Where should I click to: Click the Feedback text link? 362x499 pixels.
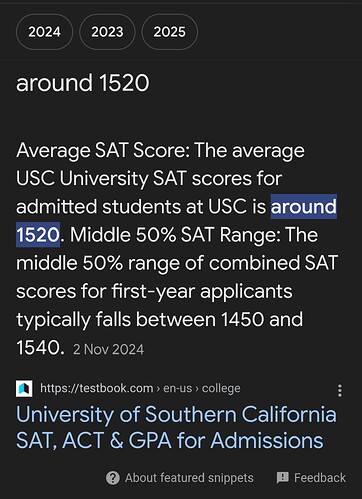click(320, 478)
